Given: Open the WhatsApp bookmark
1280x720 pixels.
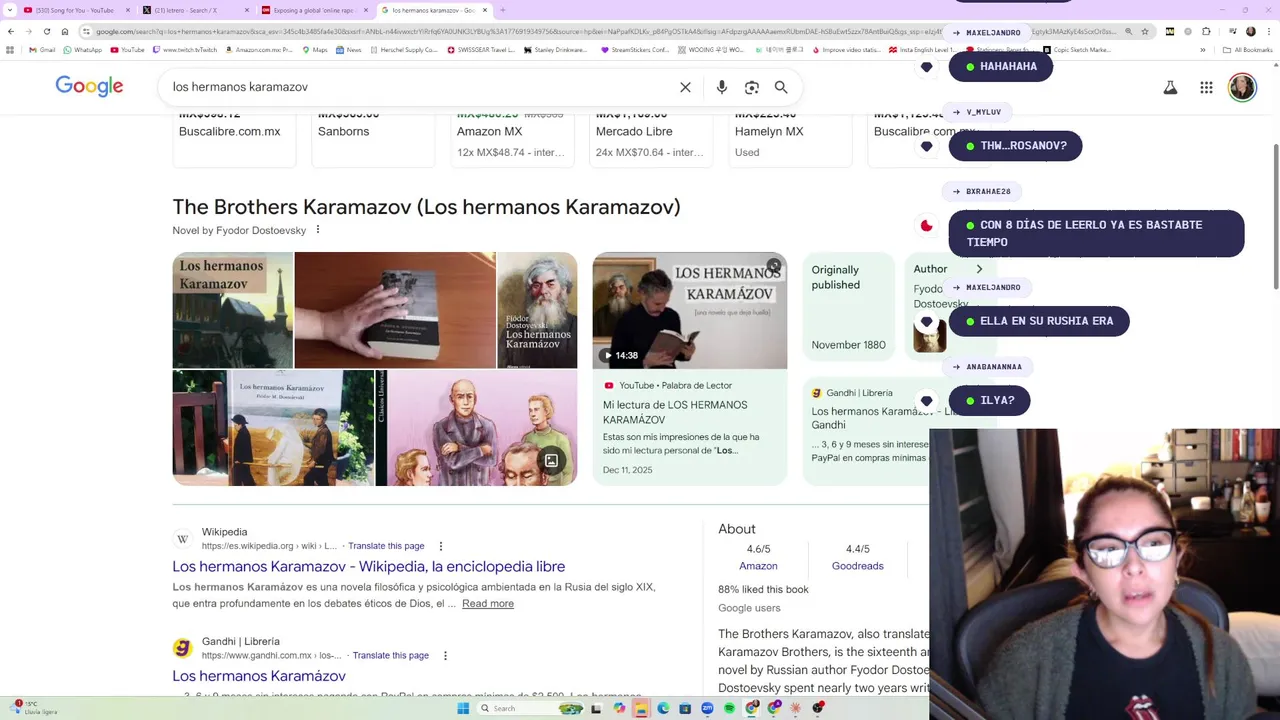Looking at the screenshot, I should tap(82, 49).
